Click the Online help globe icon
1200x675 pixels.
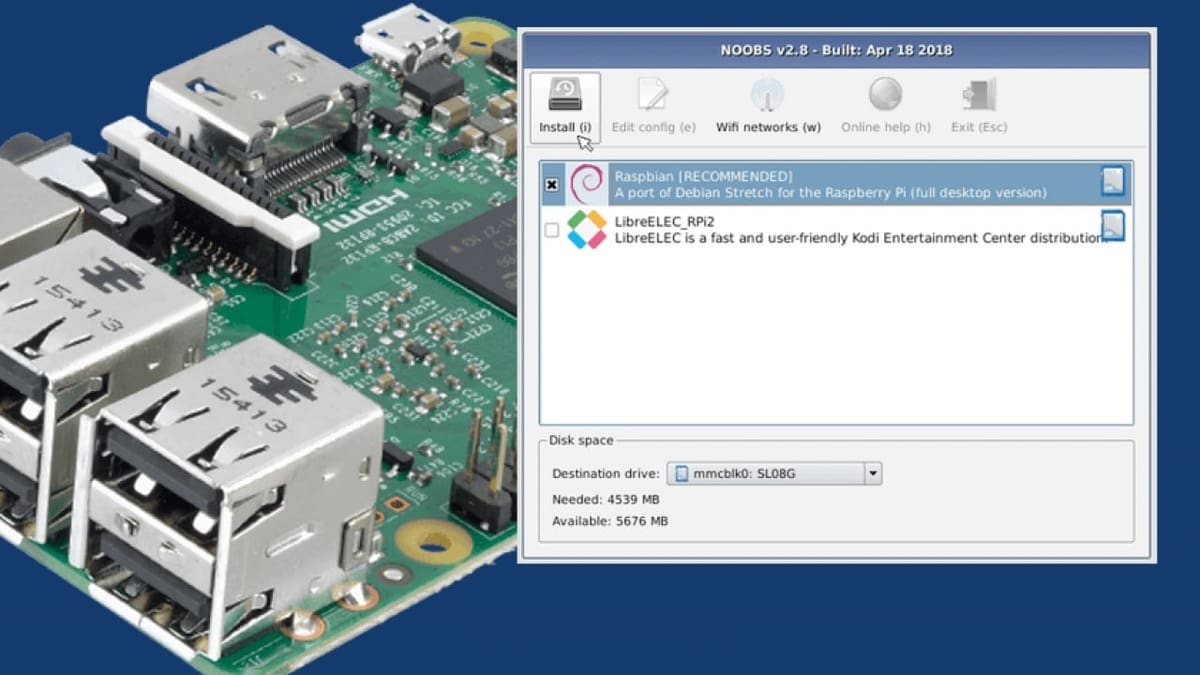885,95
